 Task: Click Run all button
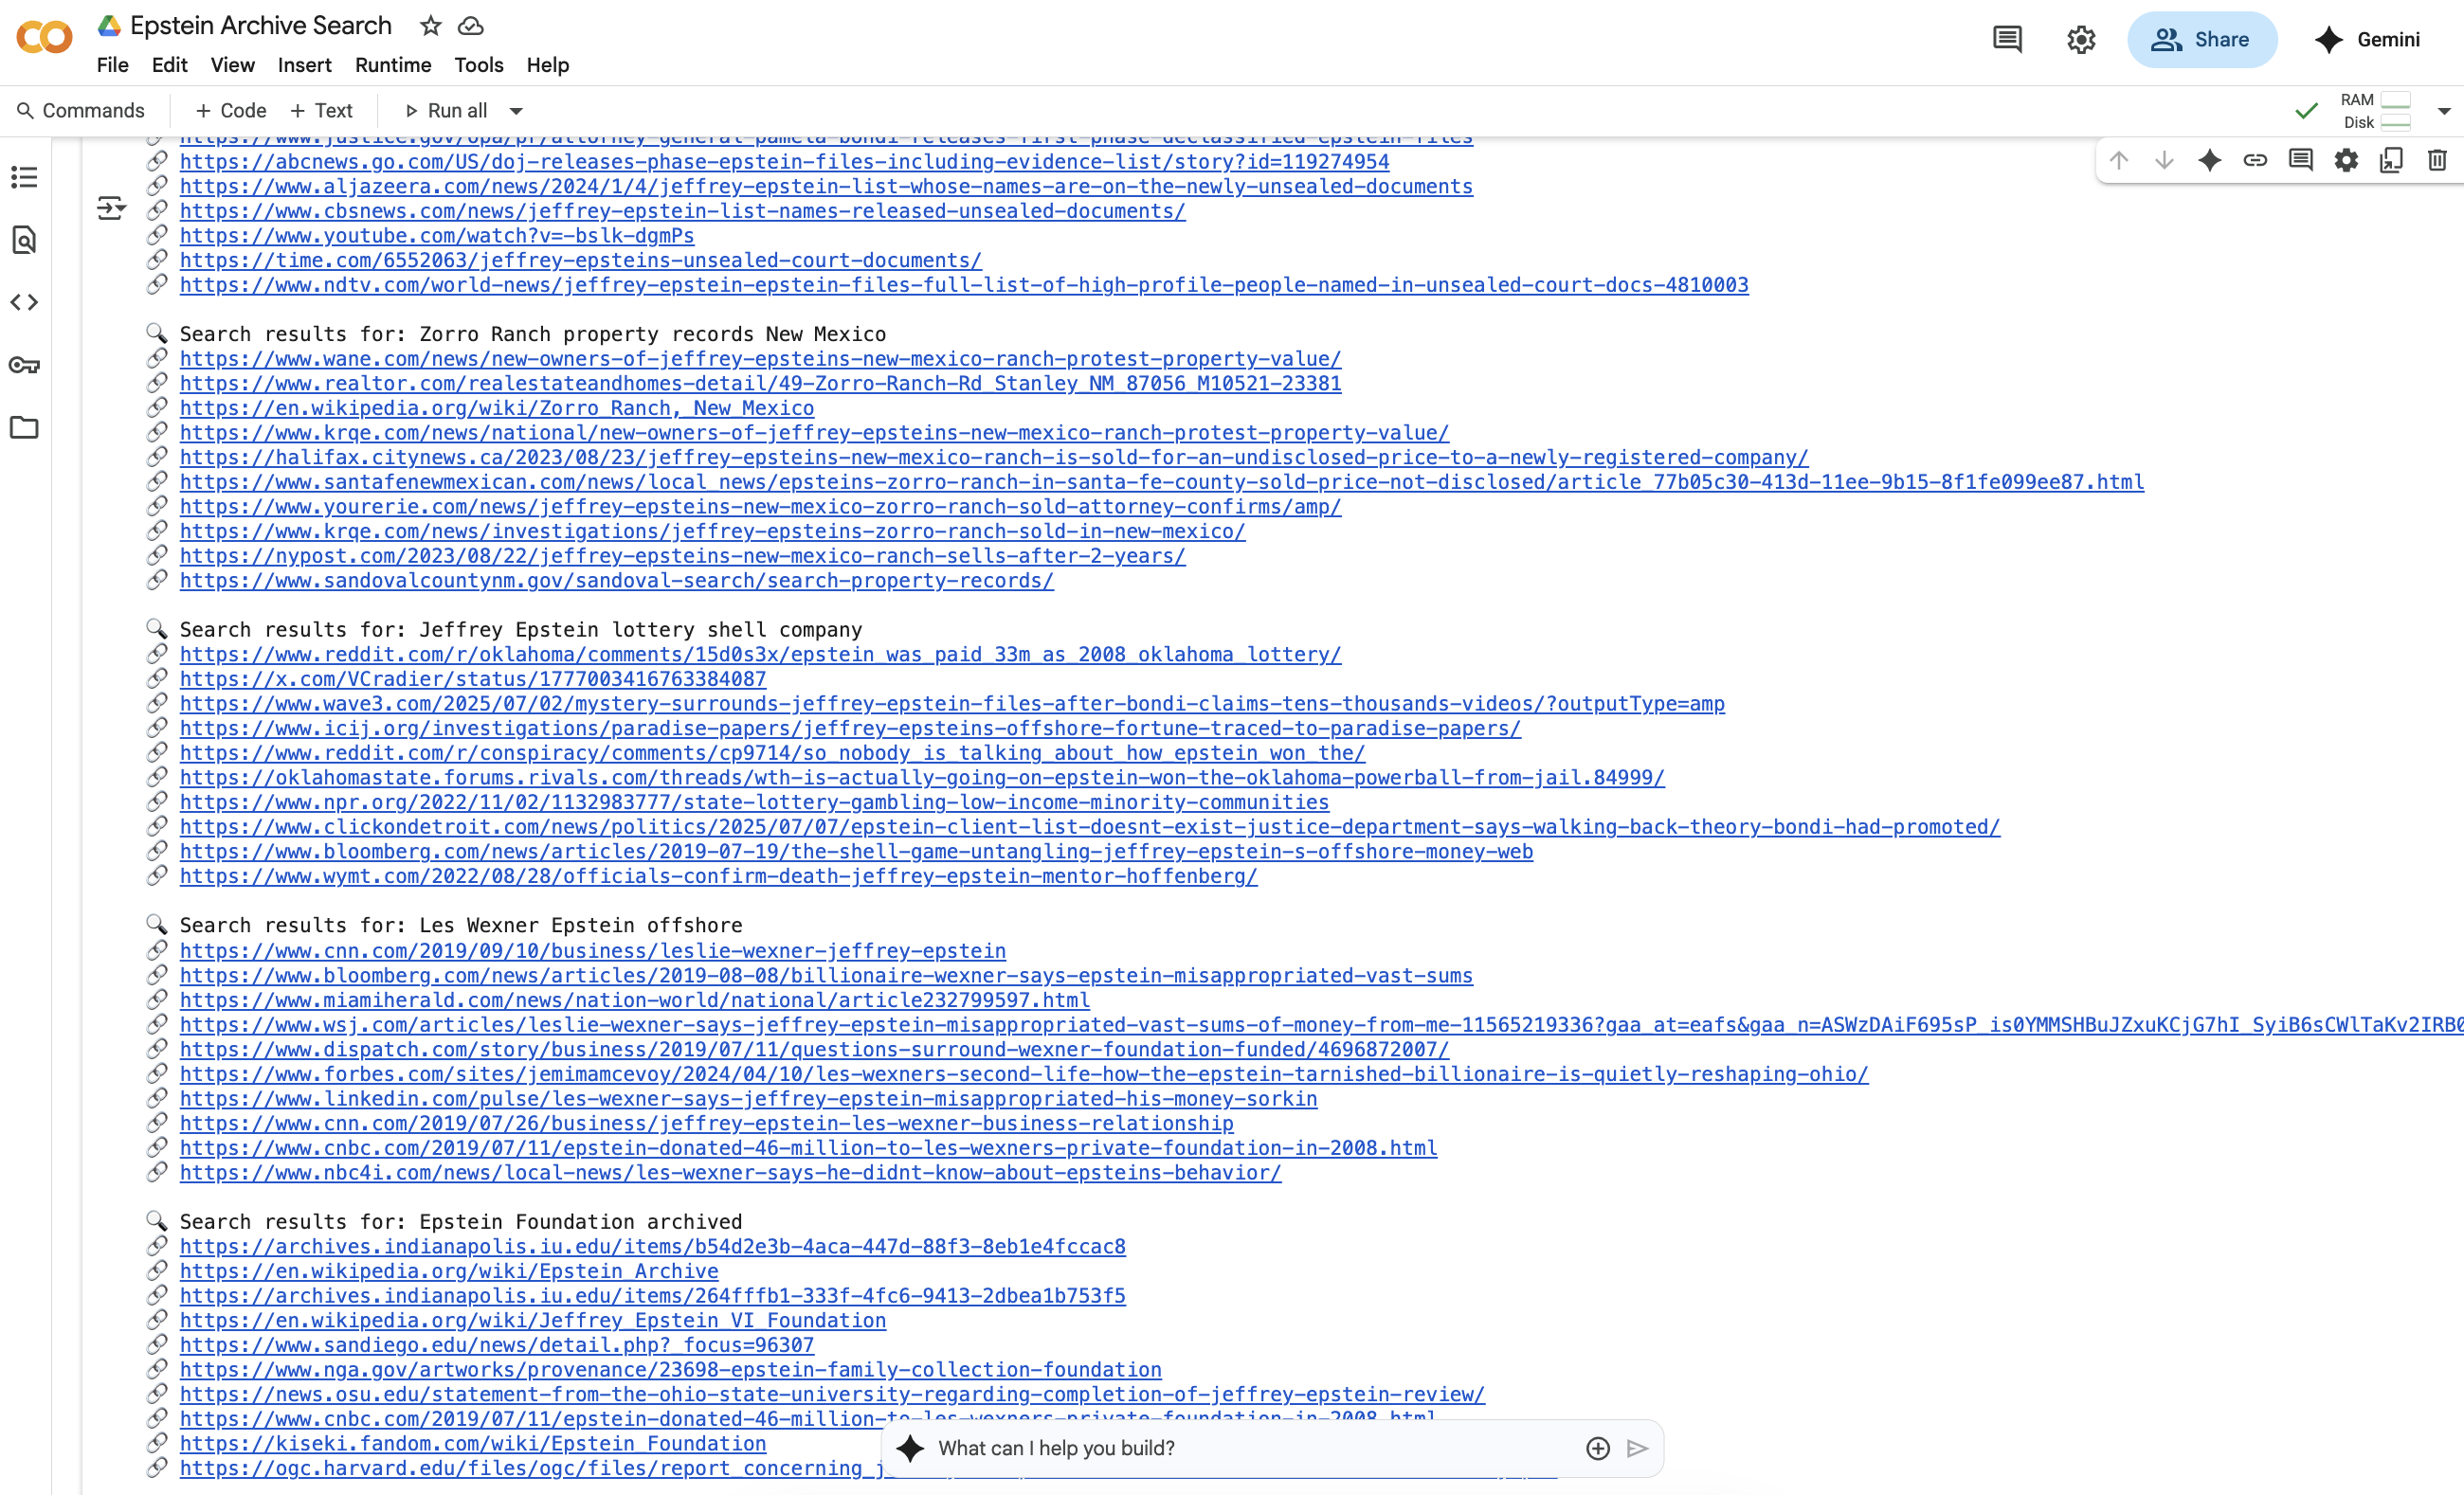pos(446,111)
